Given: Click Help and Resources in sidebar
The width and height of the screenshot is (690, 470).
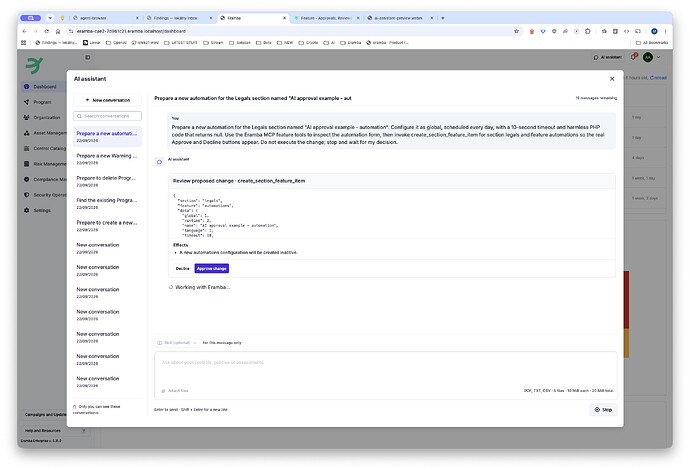Looking at the screenshot, I should click(x=43, y=431).
